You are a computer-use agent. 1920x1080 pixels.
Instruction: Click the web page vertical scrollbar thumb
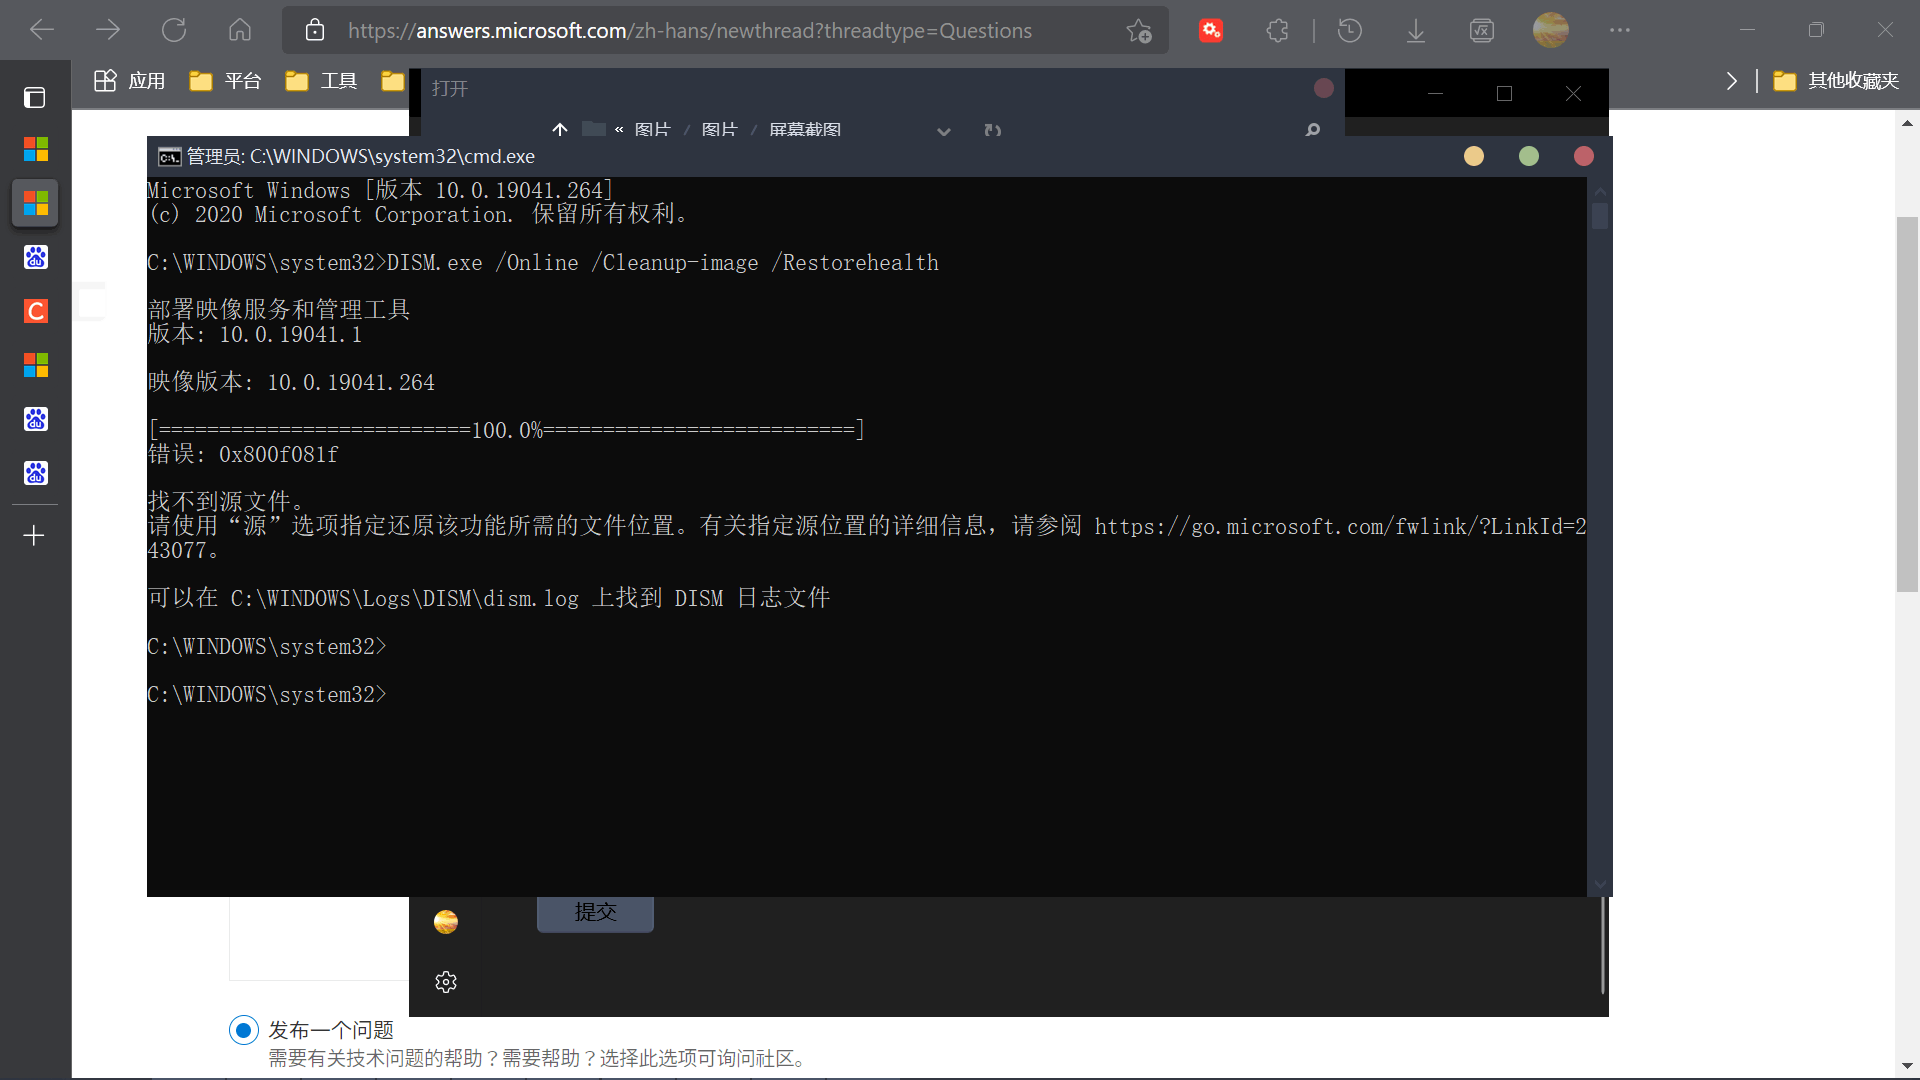click(x=1907, y=404)
